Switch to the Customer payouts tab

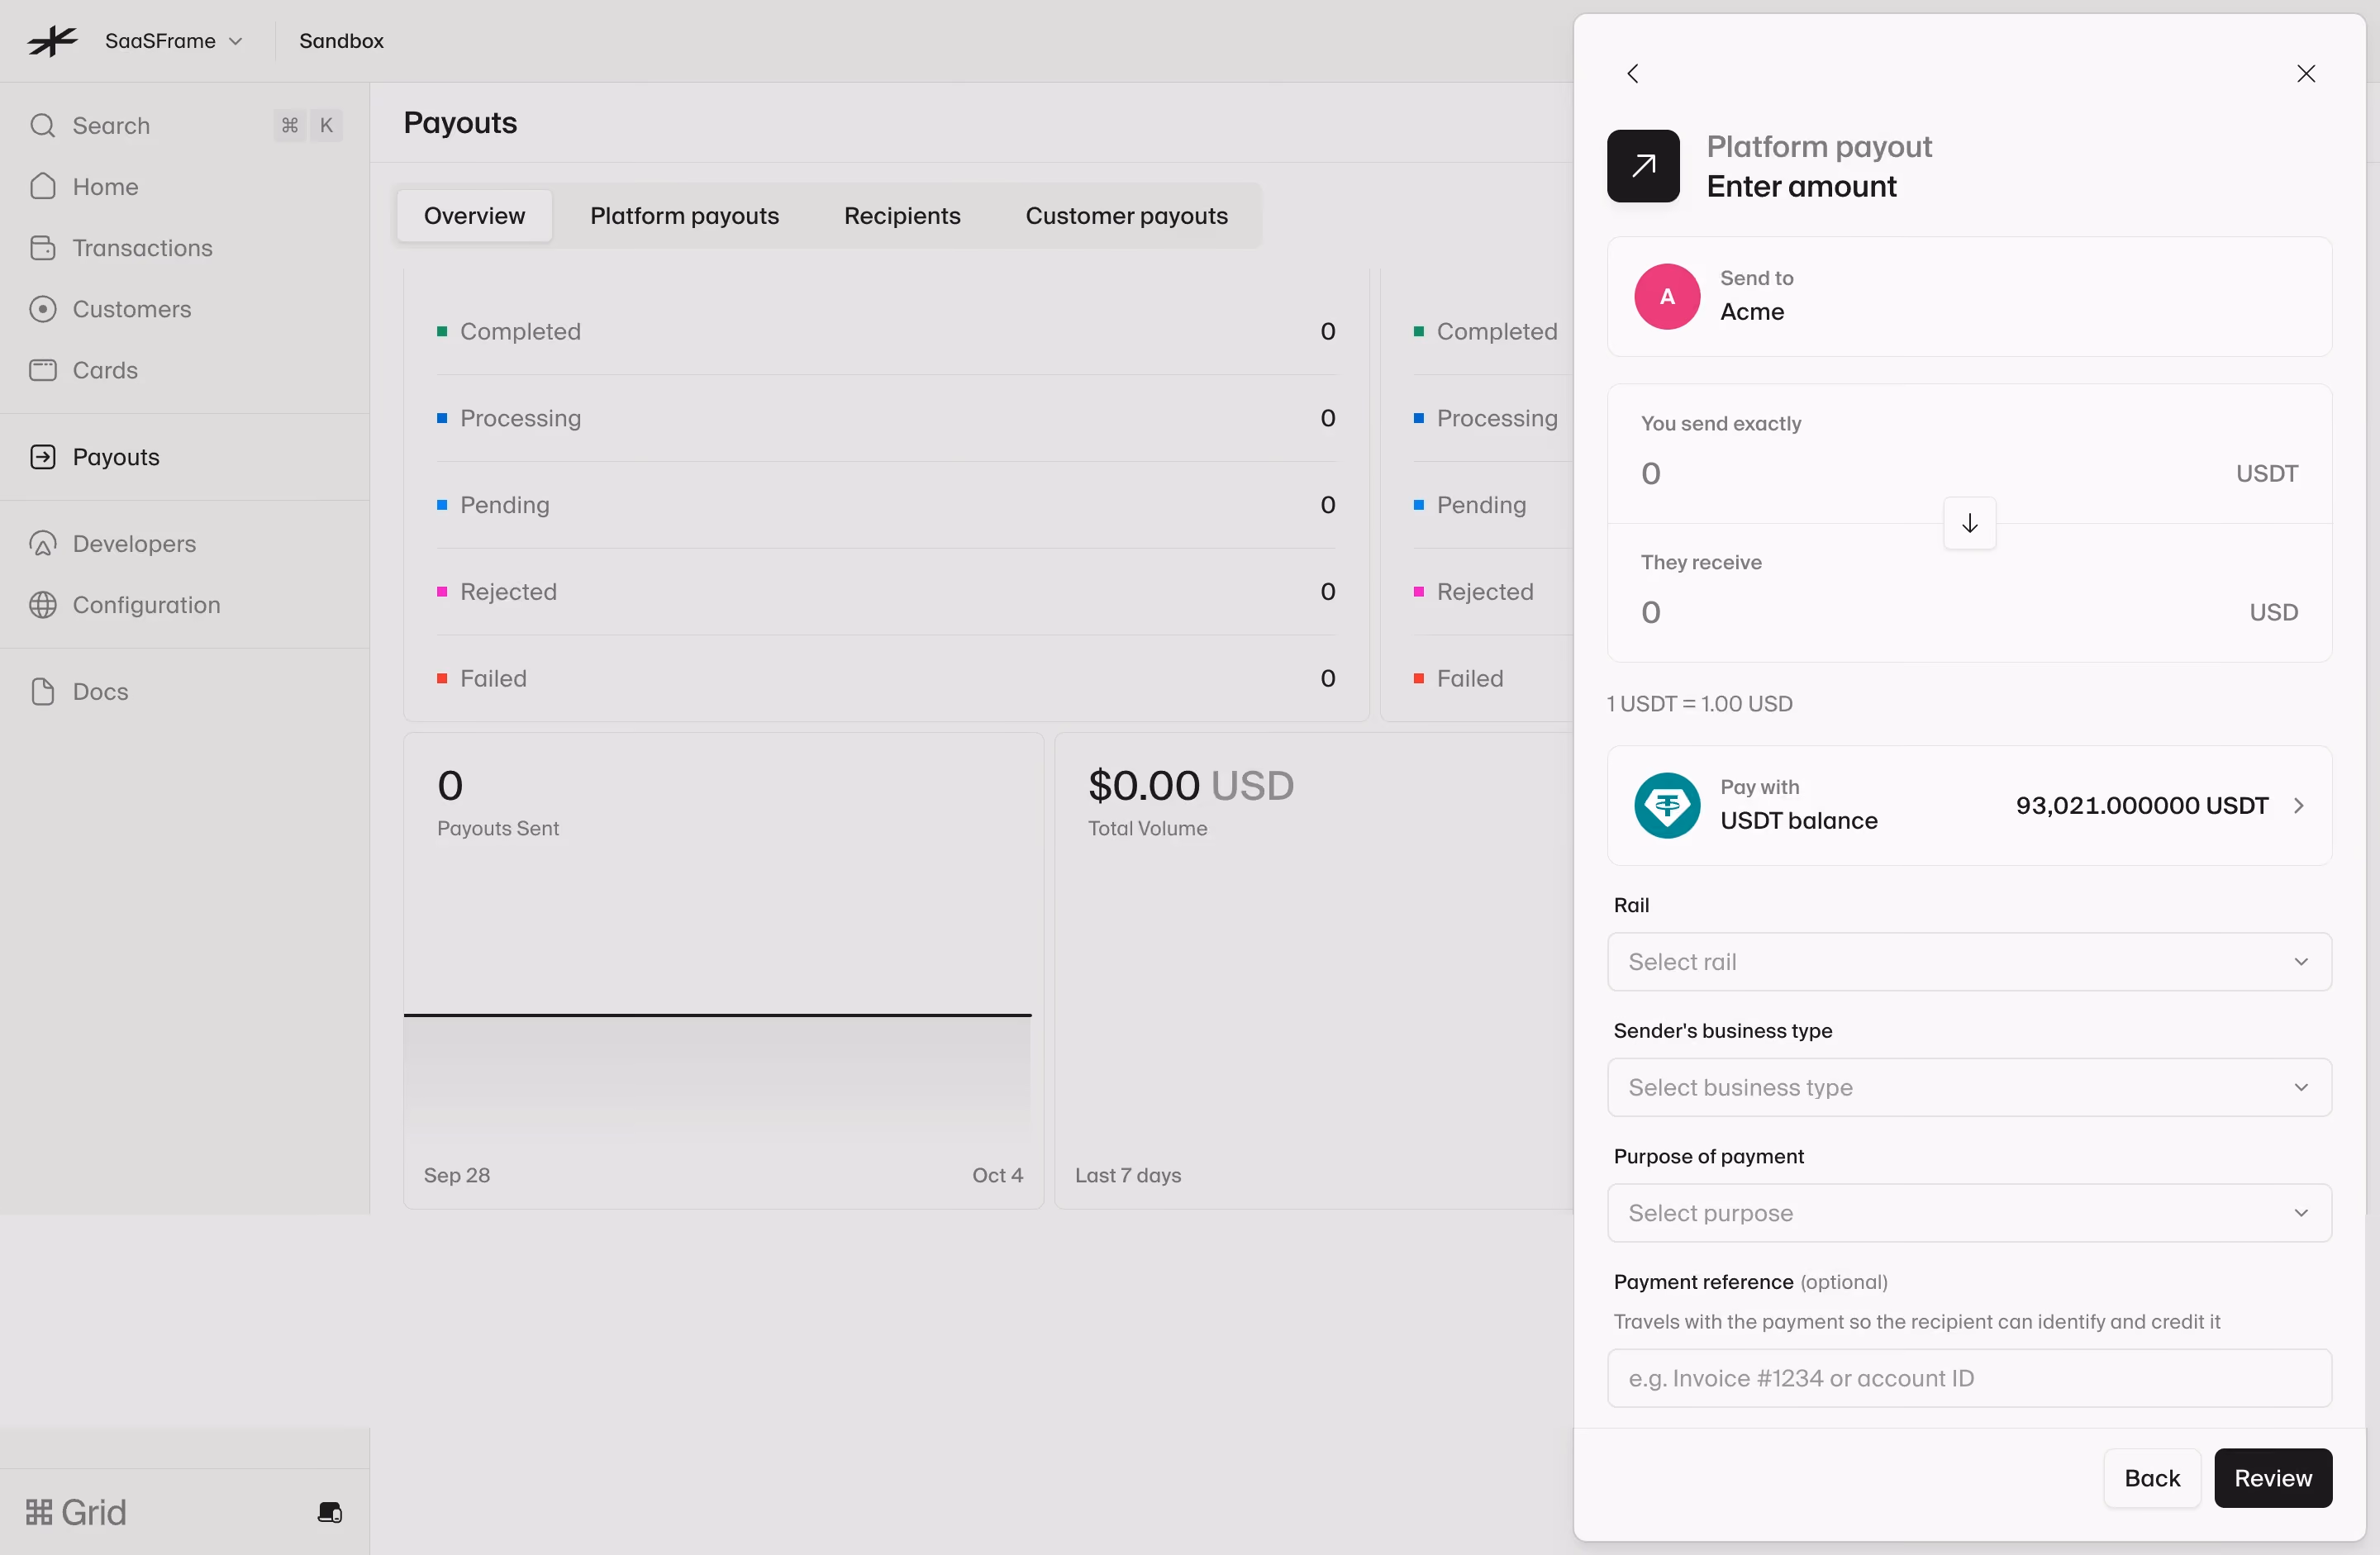click(x=1126, y=215)
